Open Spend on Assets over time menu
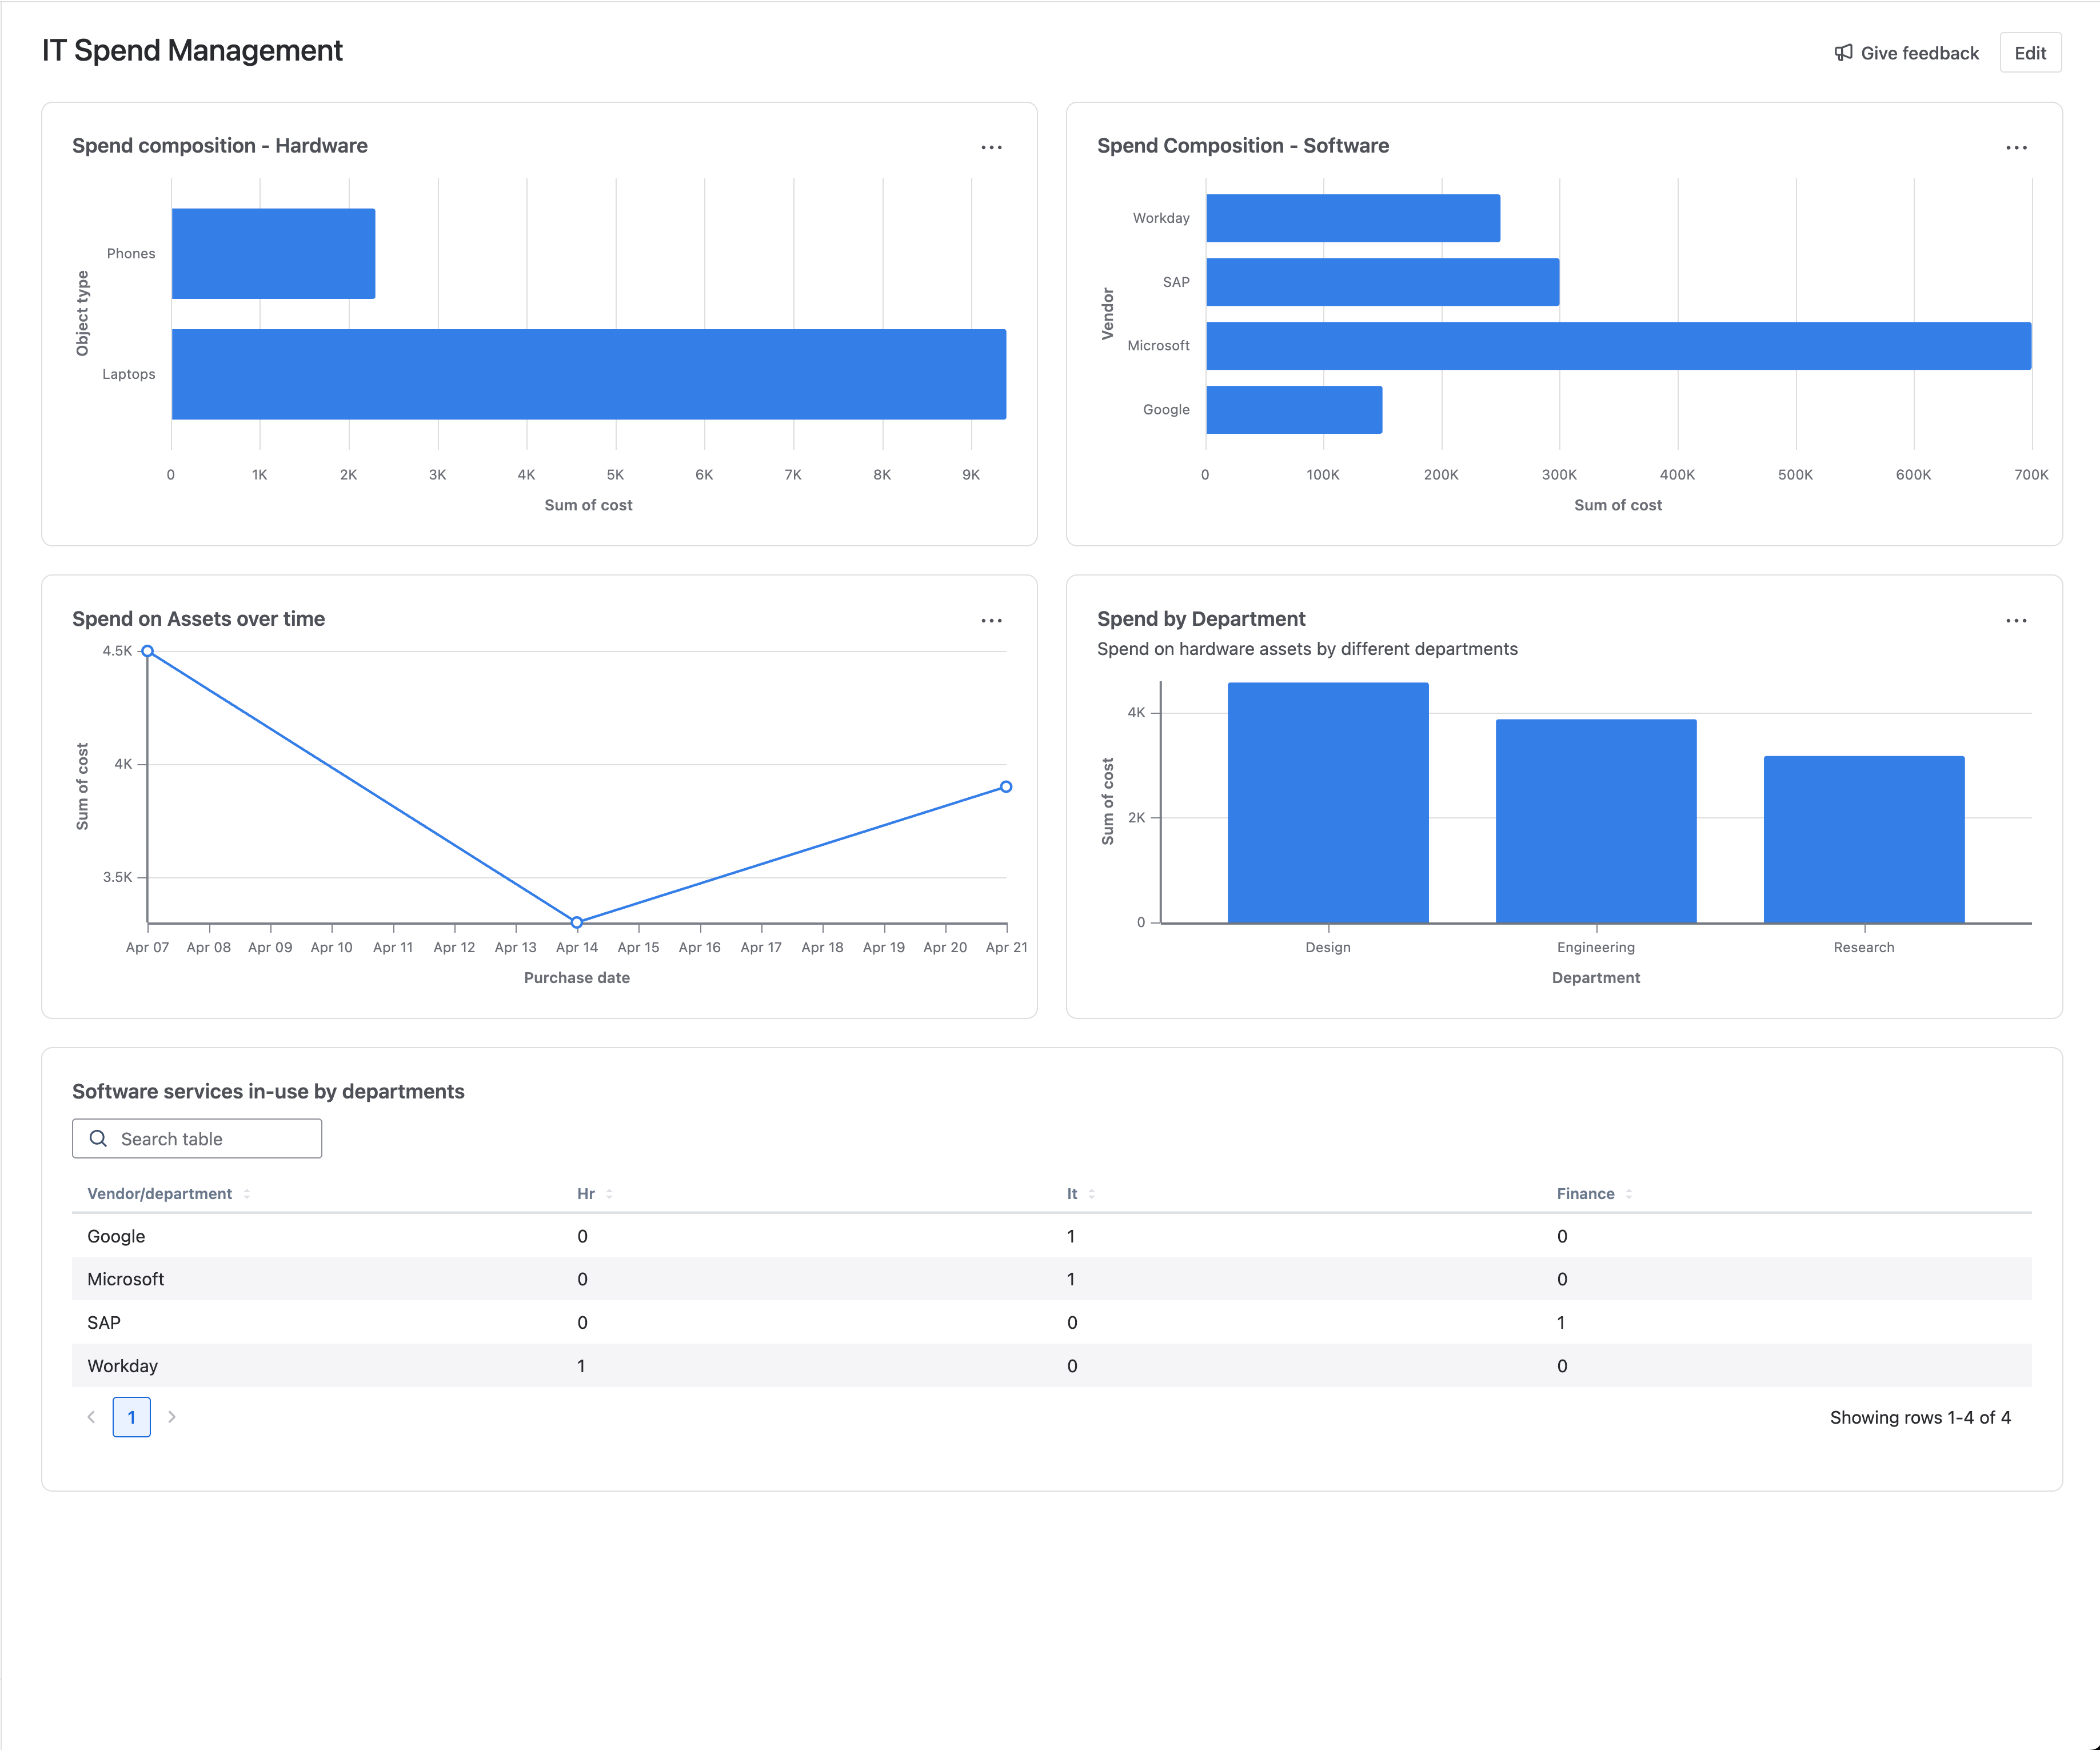Screen dimensions: 2100x1750 991,620
